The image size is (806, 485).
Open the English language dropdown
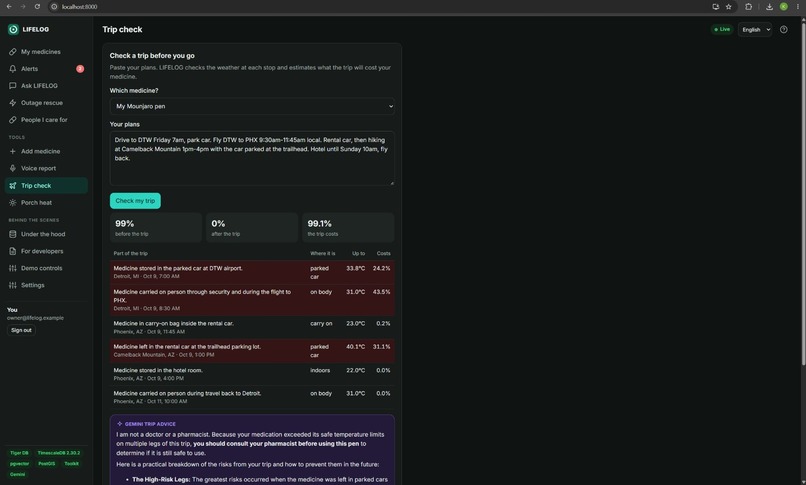755,30
